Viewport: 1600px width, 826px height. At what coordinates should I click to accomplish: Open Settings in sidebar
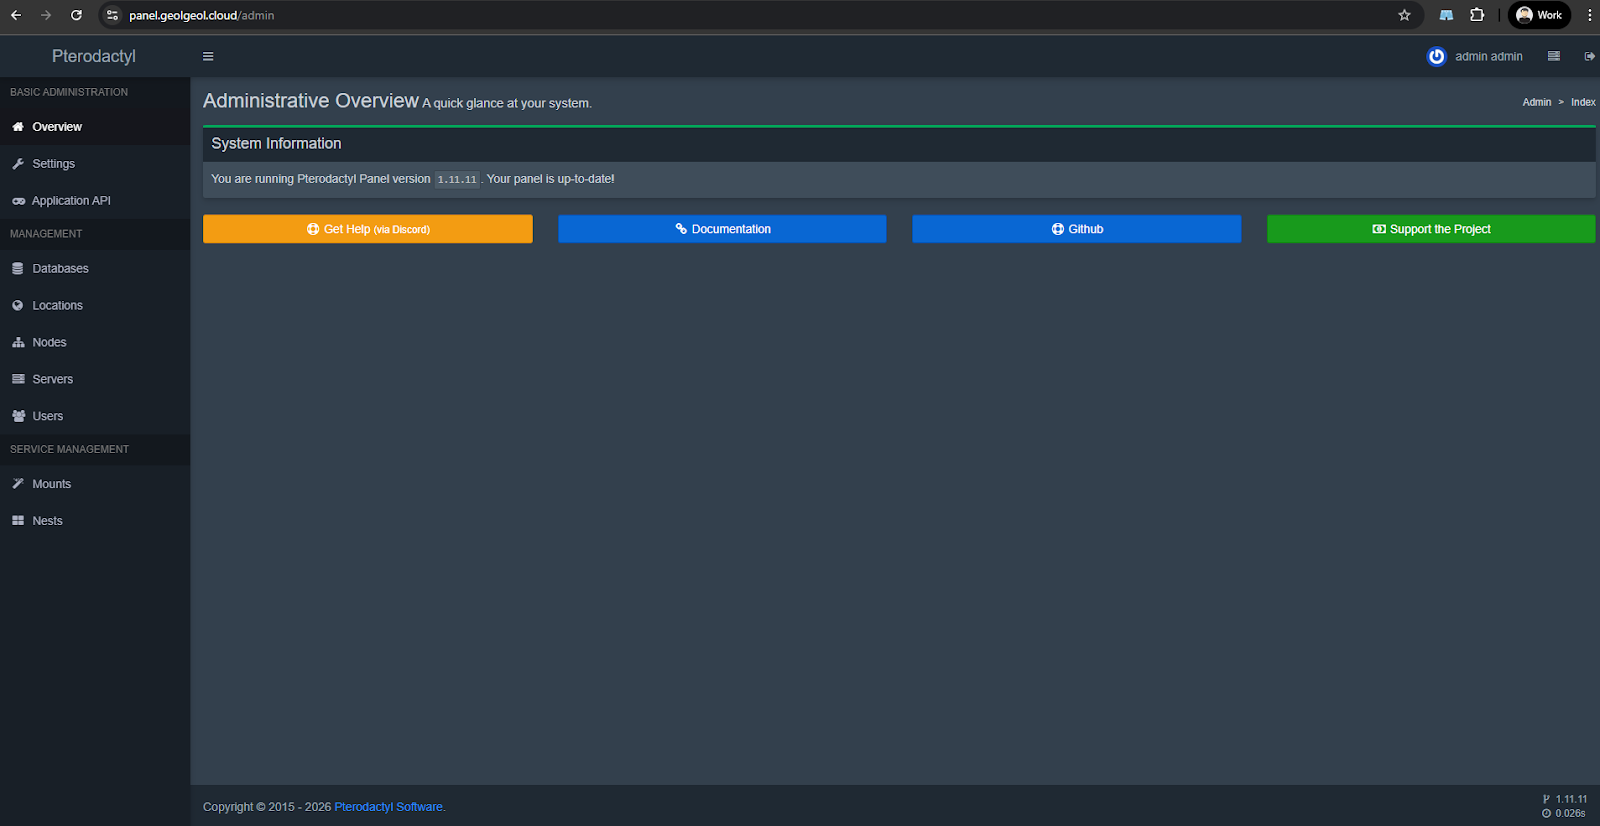[53, 164]
